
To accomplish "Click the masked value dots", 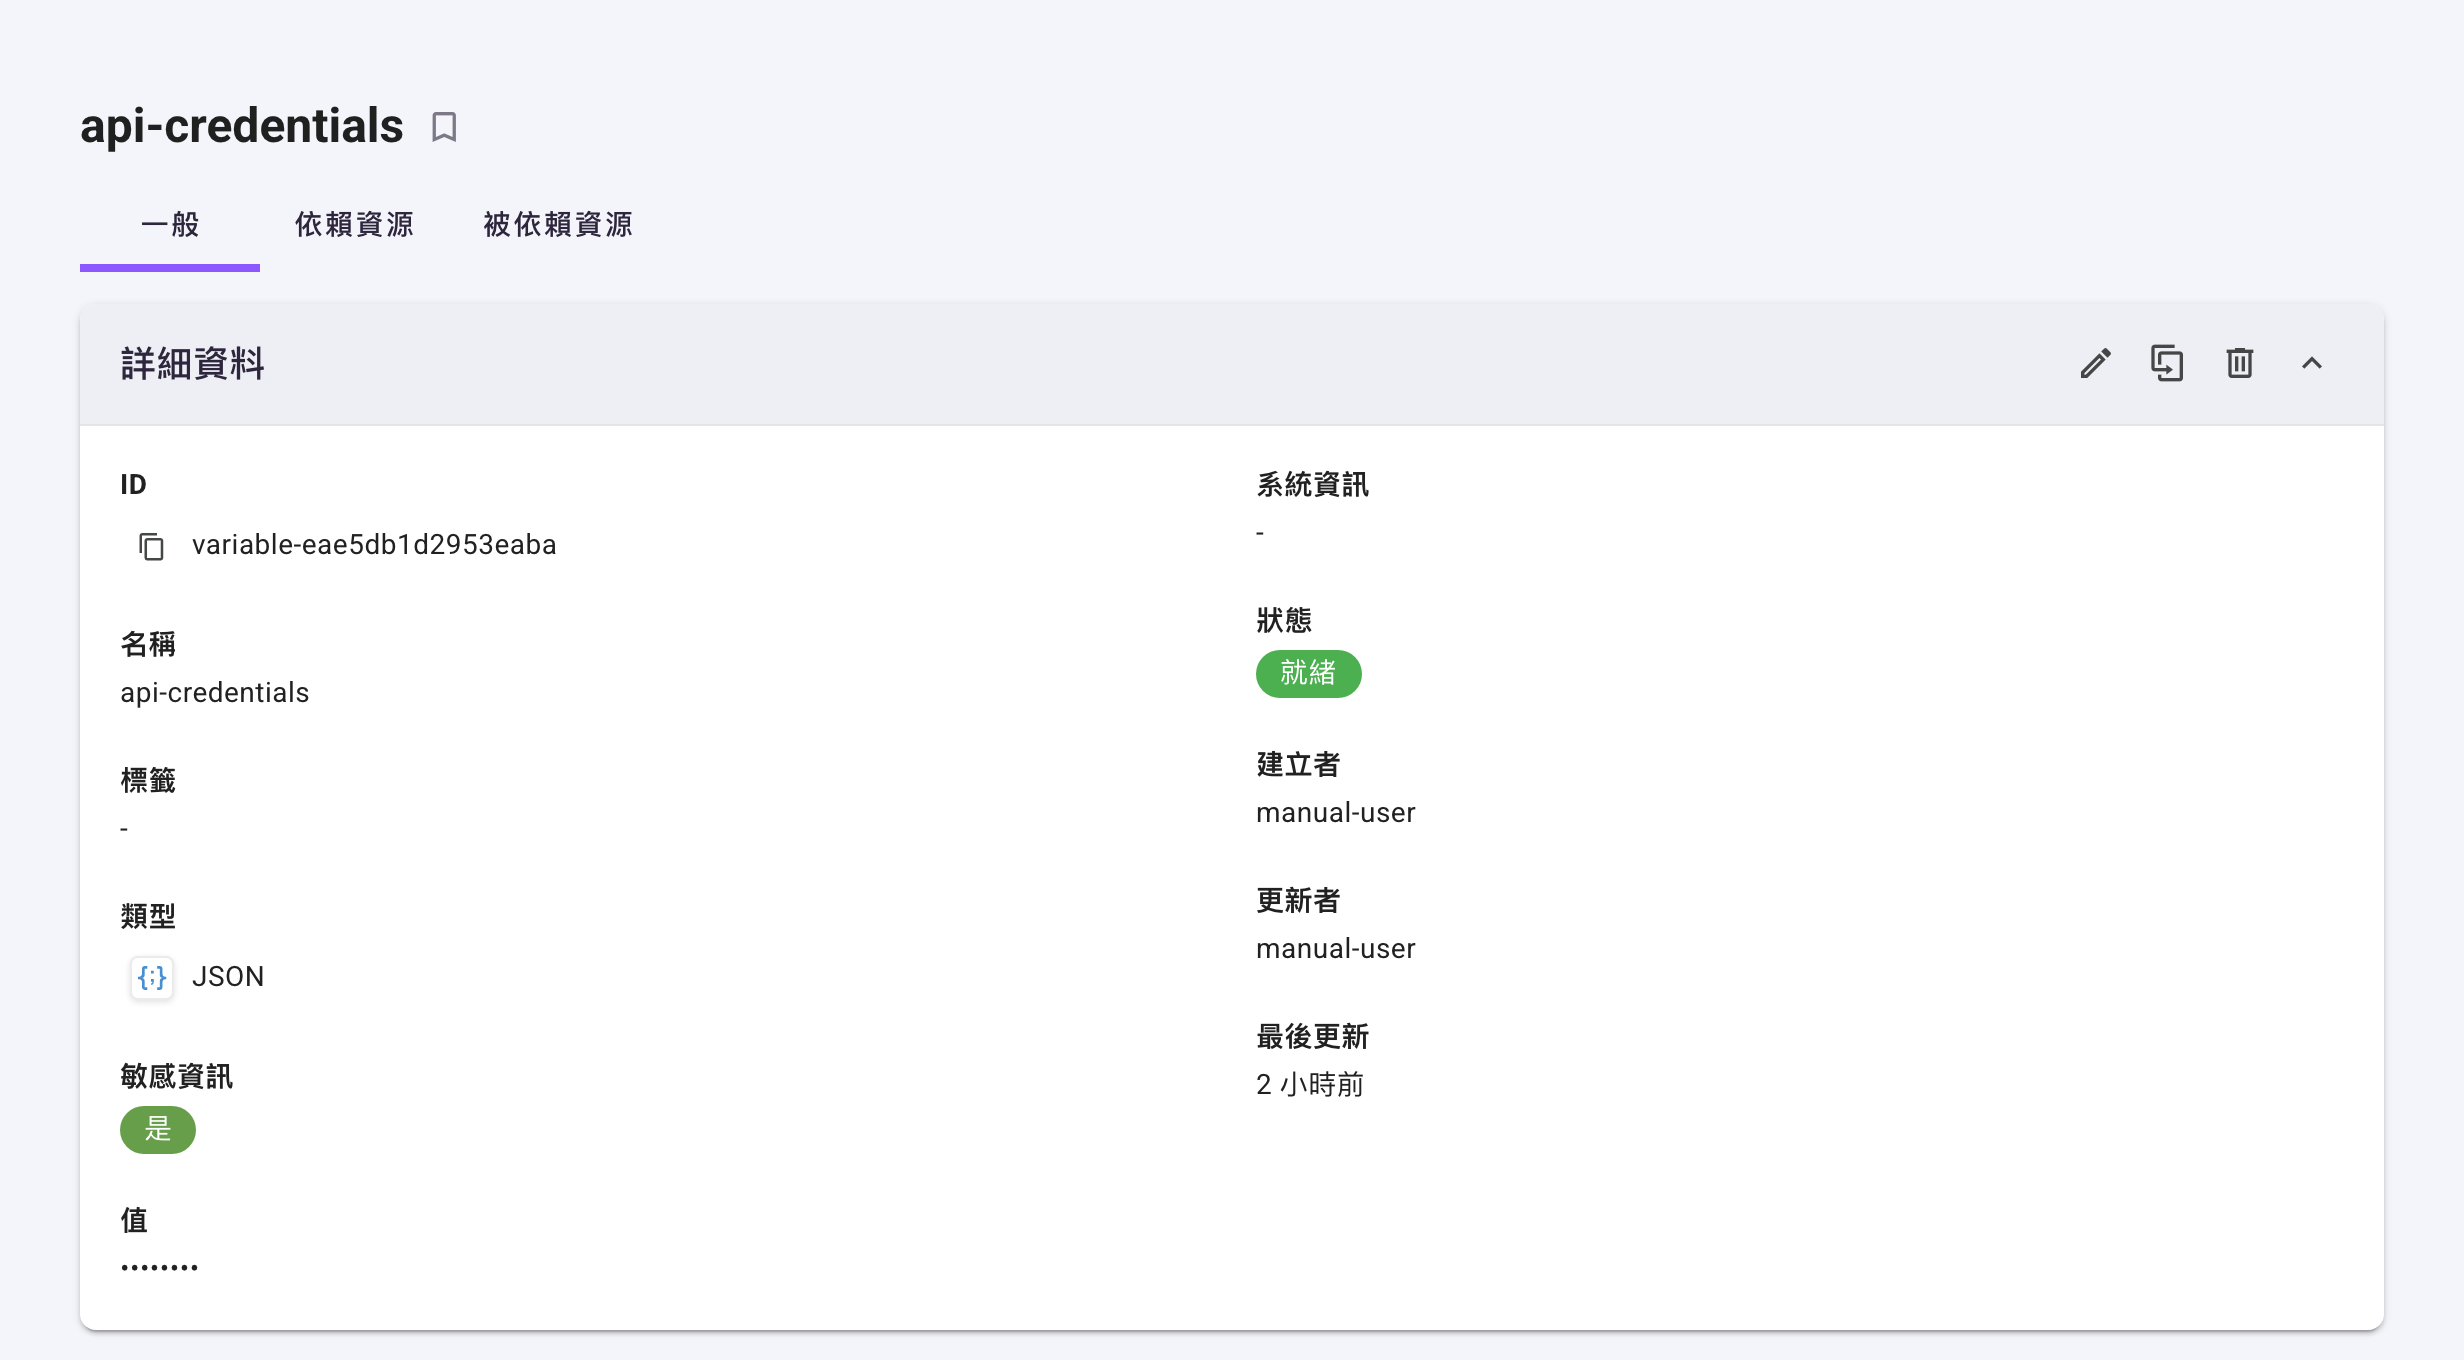I will point(159,1267).
